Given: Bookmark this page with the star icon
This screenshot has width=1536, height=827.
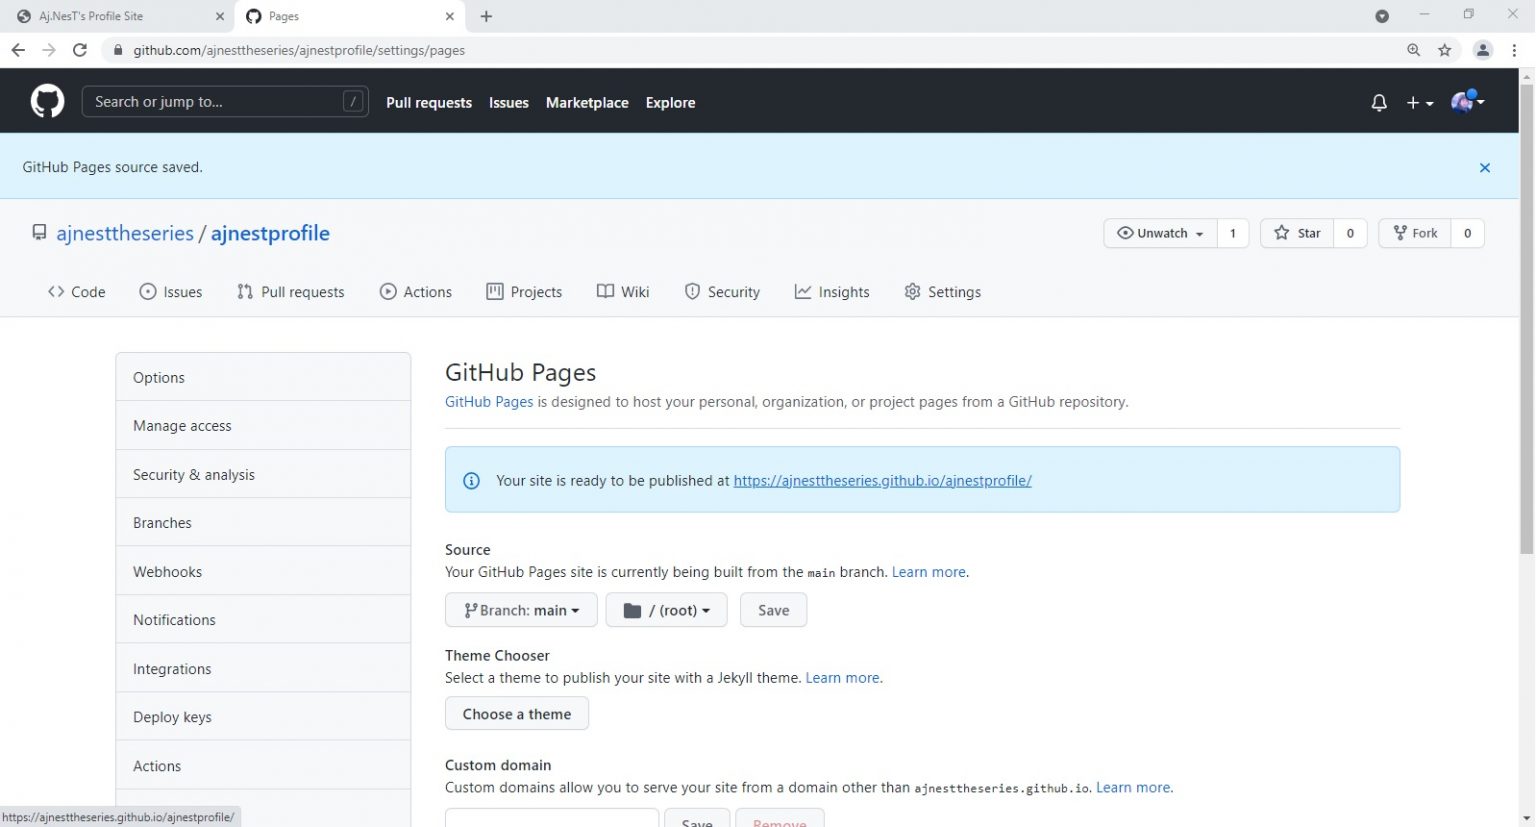Looking at the screenshot, I should pos(1444,50).
